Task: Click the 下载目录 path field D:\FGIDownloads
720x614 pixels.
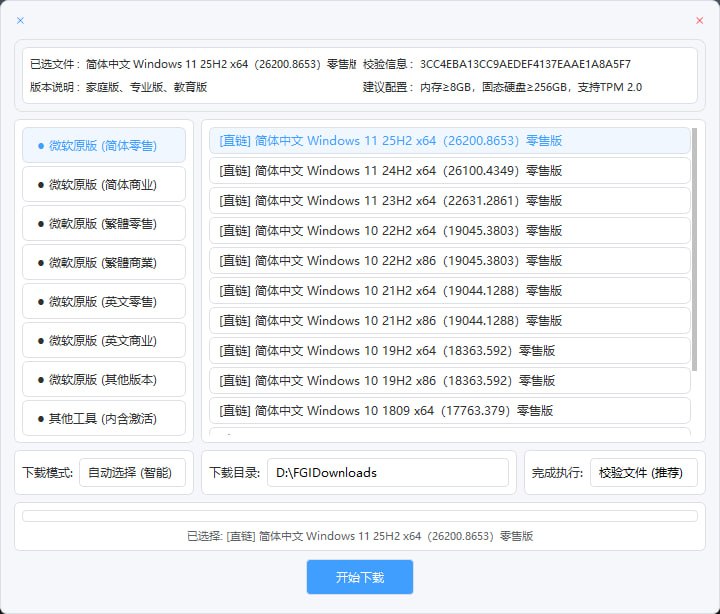Action: [x=388, y=473]
